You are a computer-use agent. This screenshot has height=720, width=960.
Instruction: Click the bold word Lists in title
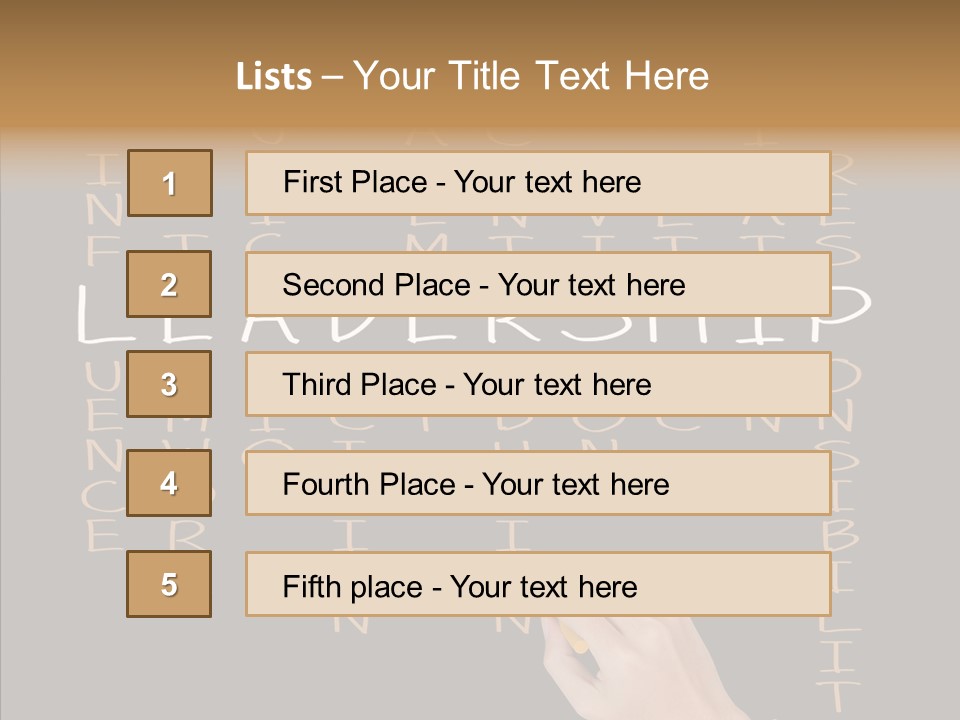click(274, 76)
